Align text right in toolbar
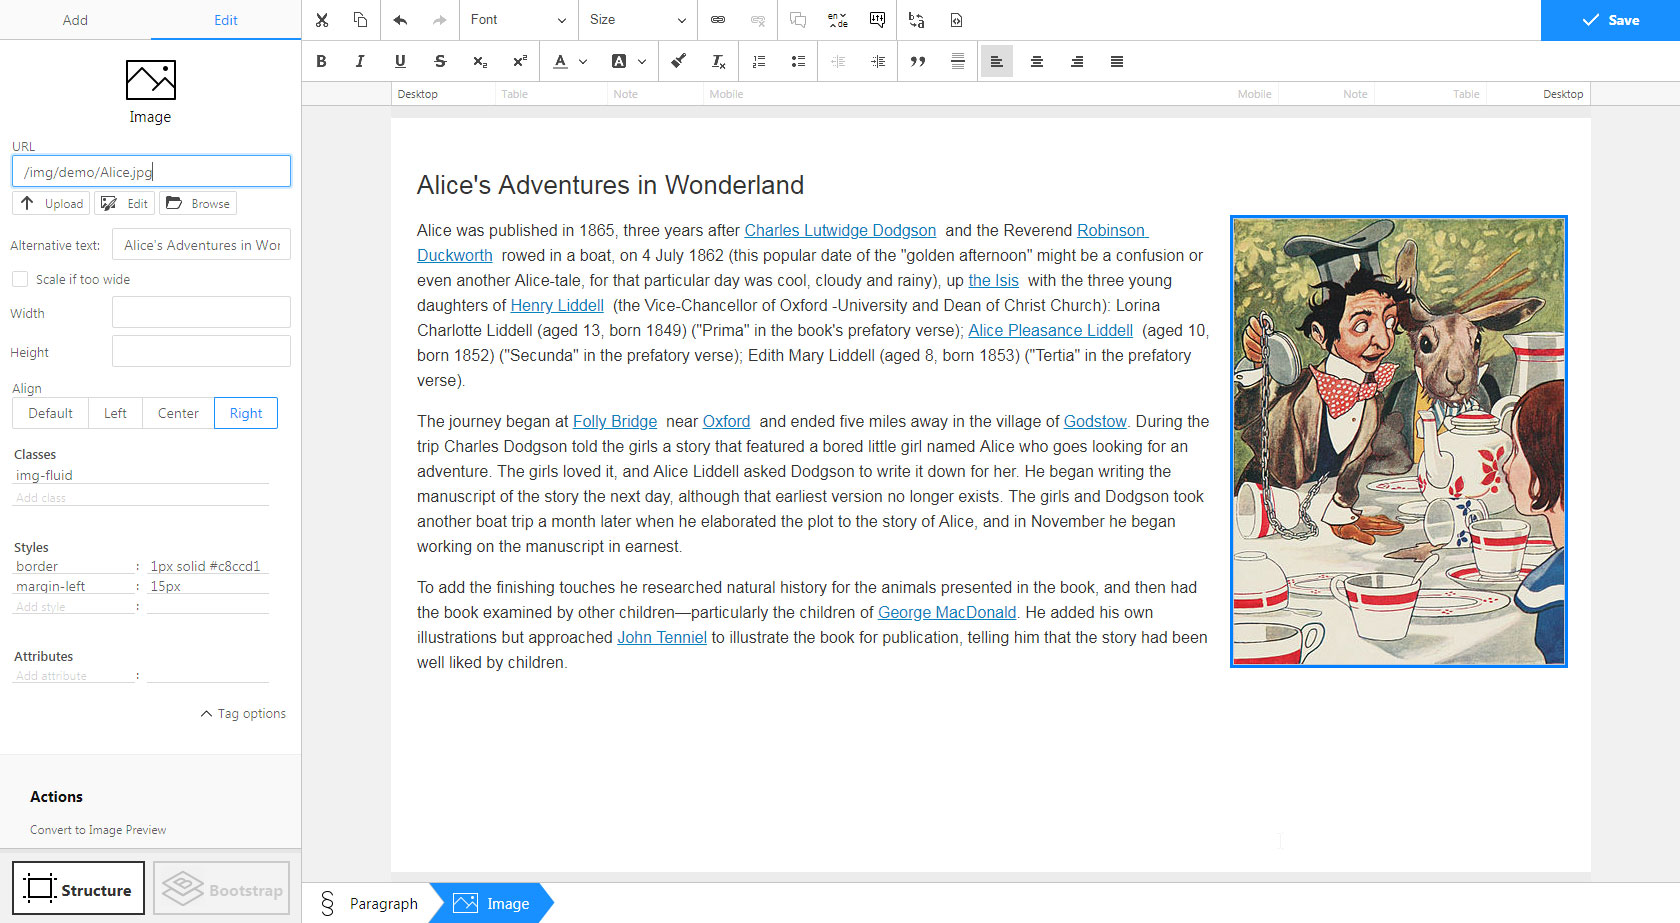This screenshot has height=923, width=1680. tap(1077, 61)
